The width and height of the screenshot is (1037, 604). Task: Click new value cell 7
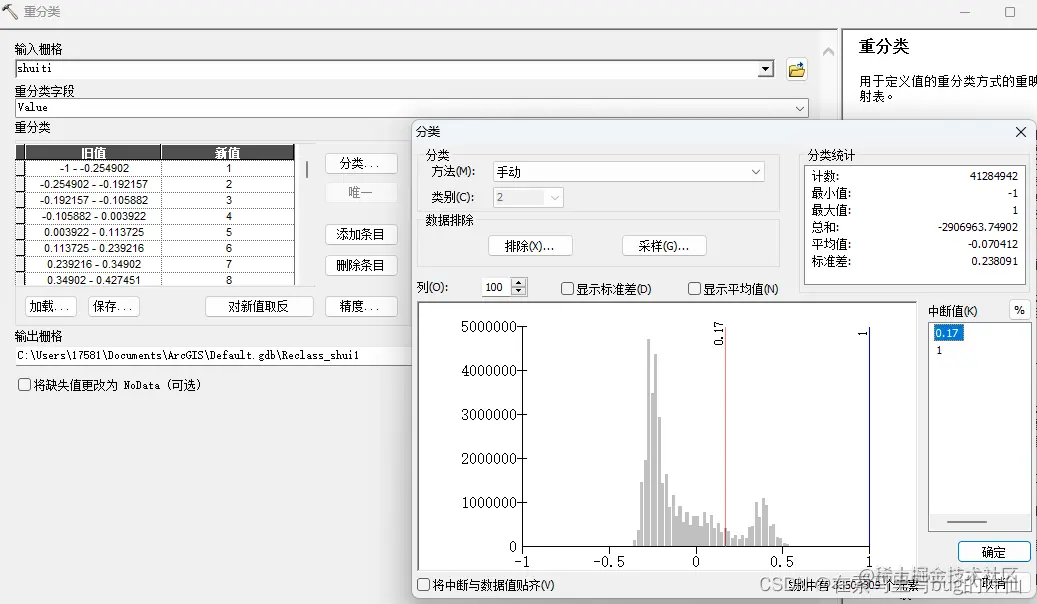point(228,264)
